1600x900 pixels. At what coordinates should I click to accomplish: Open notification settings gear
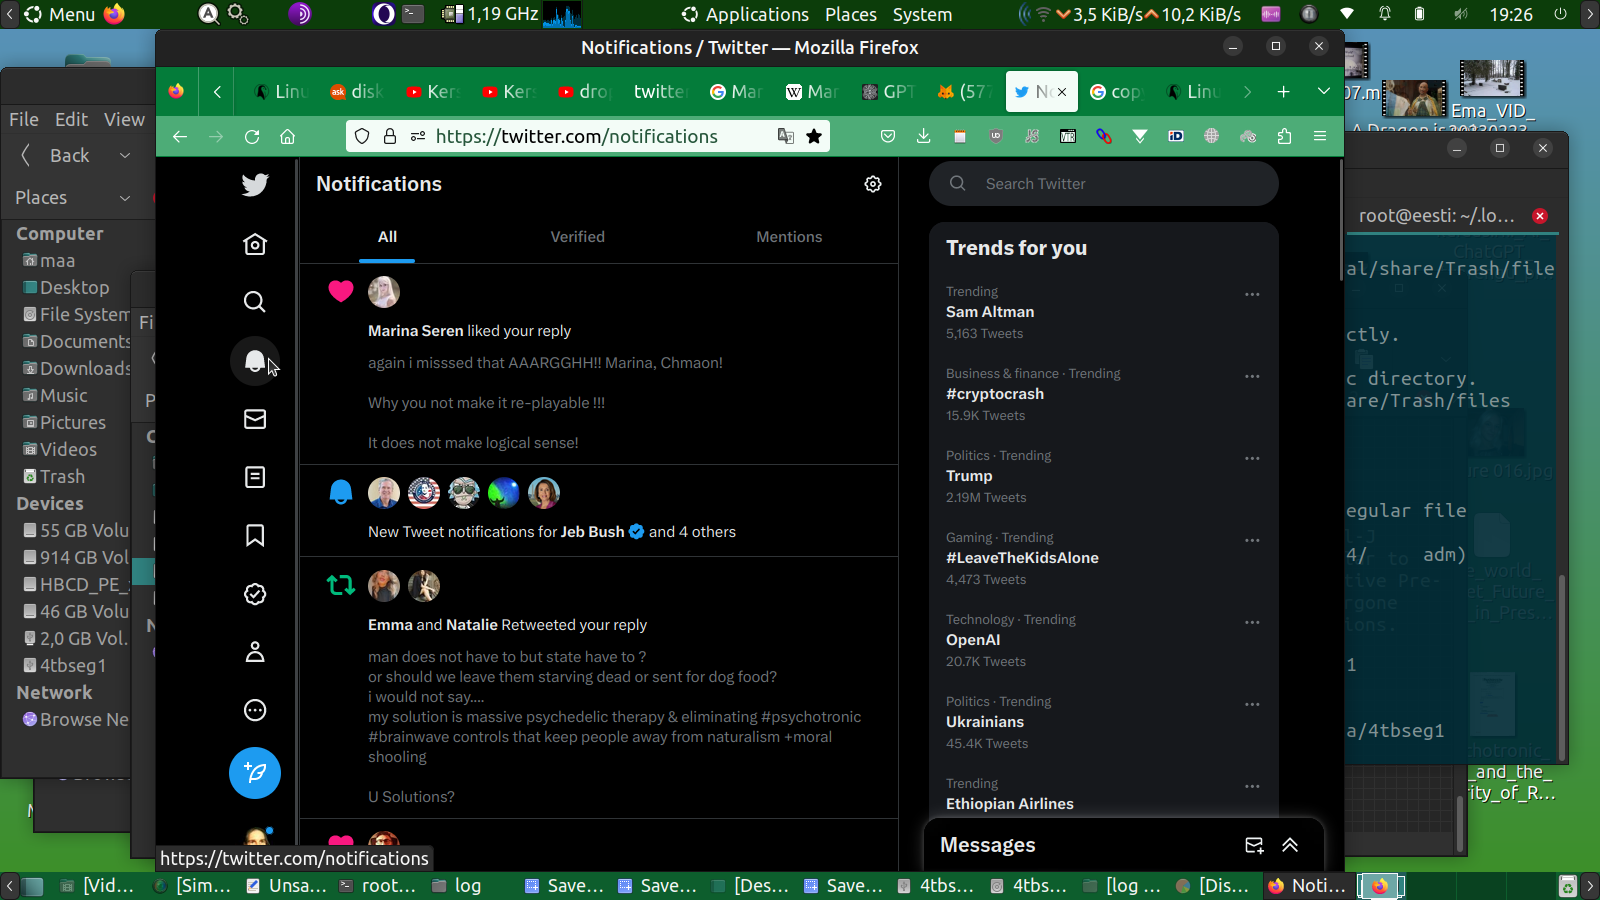click(873, 184)
